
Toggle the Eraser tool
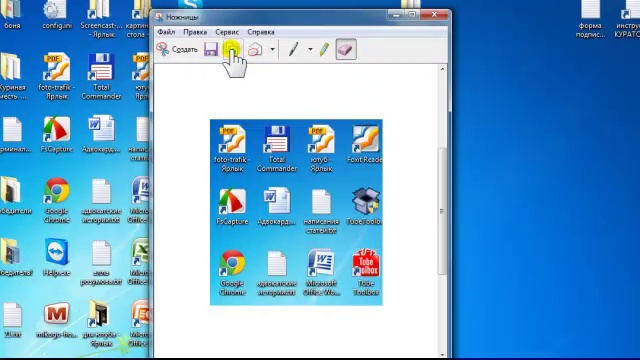point(346,49)
